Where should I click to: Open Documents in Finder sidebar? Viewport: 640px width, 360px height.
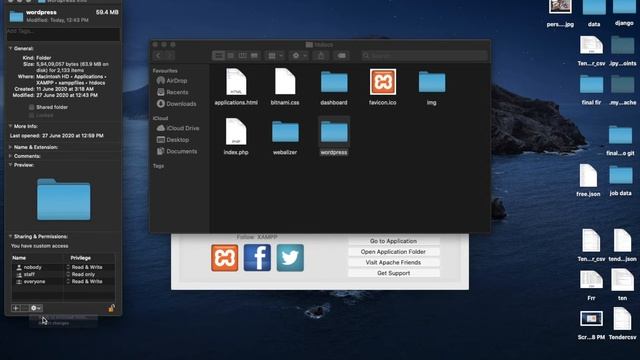pyautogui.click(x=177, y=151)
